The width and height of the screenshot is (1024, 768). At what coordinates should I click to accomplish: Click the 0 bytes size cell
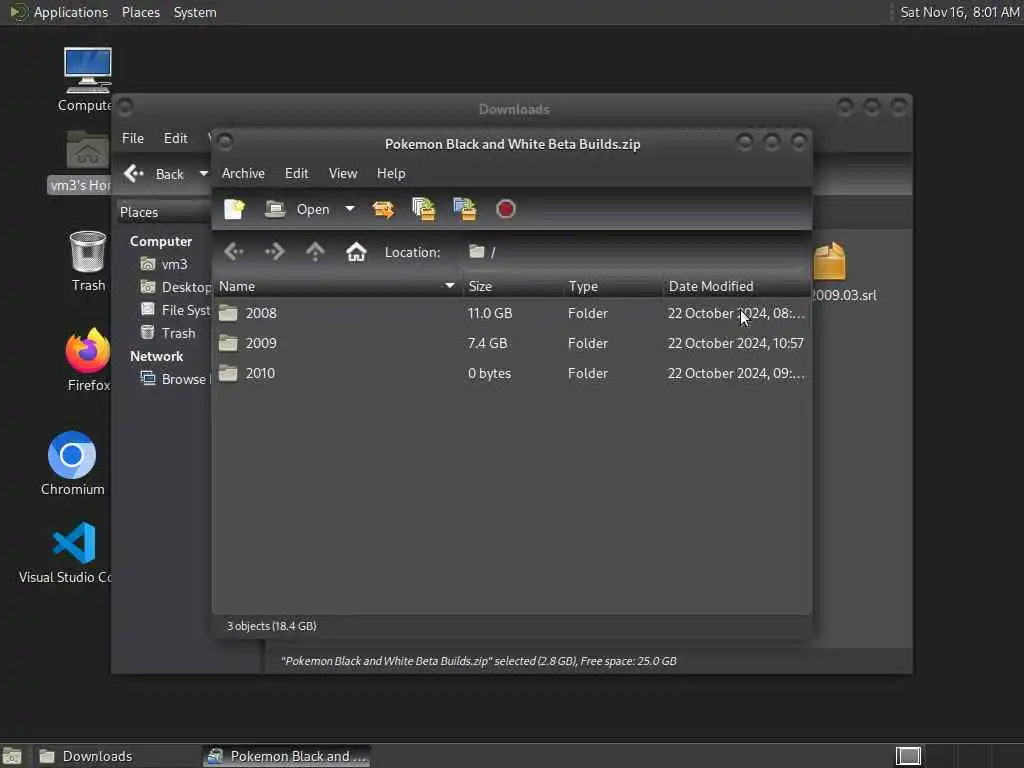click(x=489, y=373)
